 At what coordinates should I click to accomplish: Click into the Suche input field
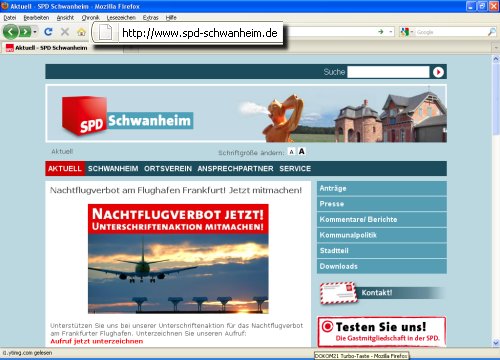pos(388,72)
